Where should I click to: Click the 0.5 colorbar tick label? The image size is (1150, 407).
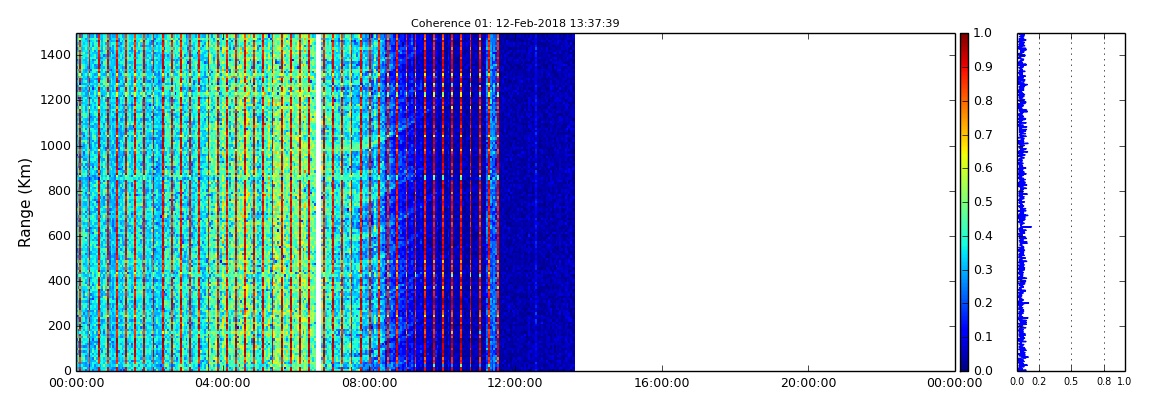click(981, 202)
